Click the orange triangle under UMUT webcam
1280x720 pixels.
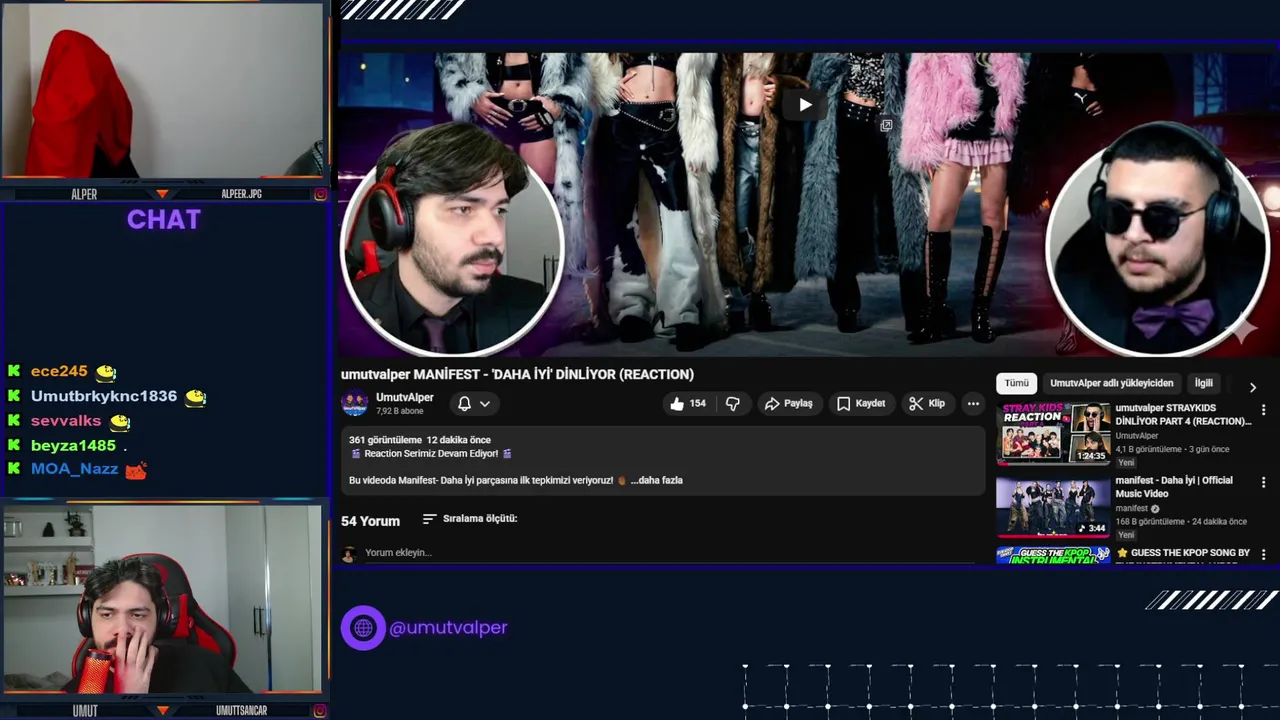(x=162, y=711)
